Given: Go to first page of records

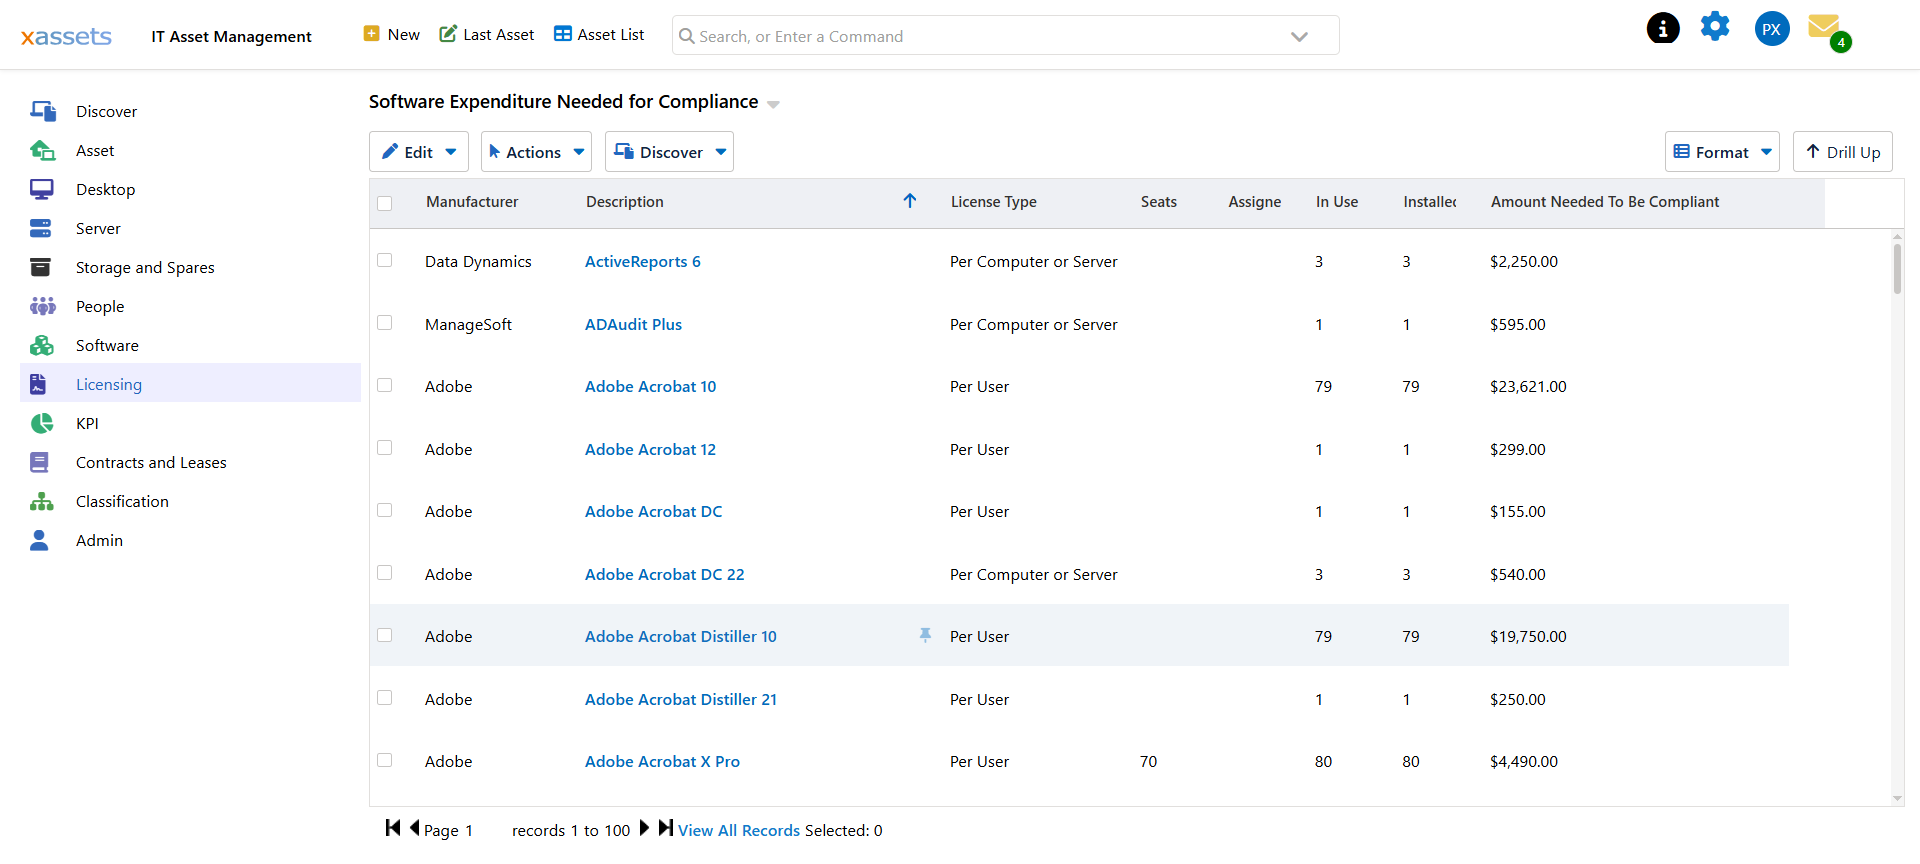Looking at the screenshot, I should pyautogui.click(x=393, y=828).
